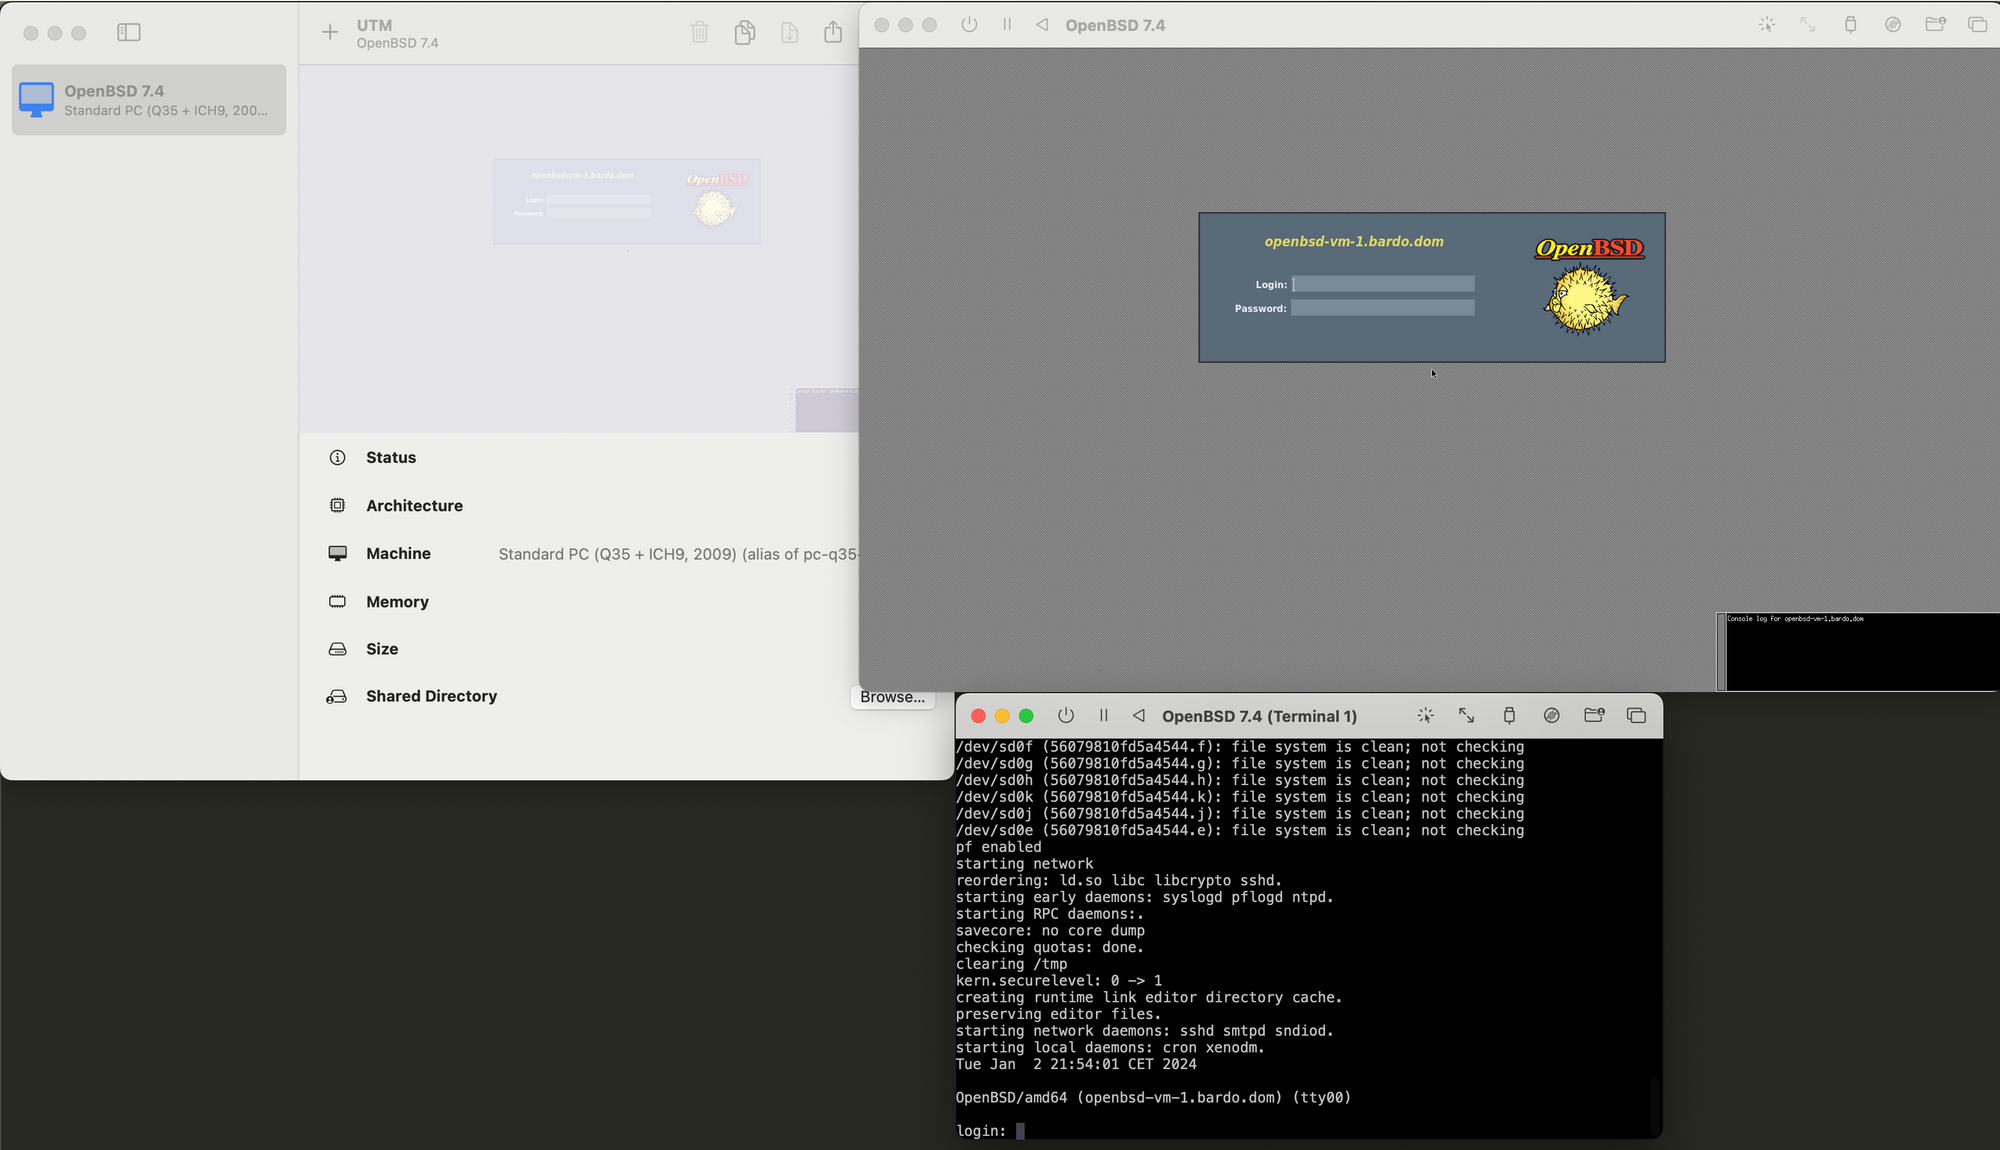Viewport: 2000px width, 1150px height.
Task: Drive image icon in Terminal 1 toolbar
Action: coord(1552,716)
